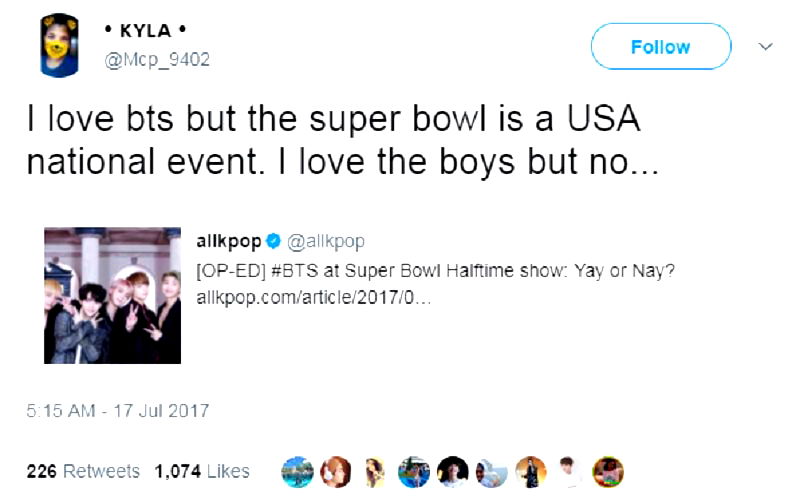Open the KYLA display name profile
Image resolution: width=800 pixels, height=503 pixels.
click(x=145, y=31)
